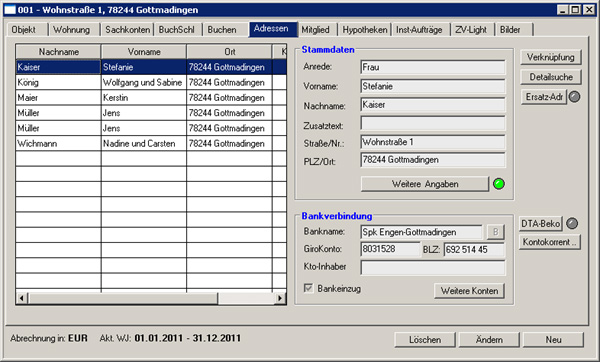
Task: Select the König row in the address list
Action: (x=151, y=82)
